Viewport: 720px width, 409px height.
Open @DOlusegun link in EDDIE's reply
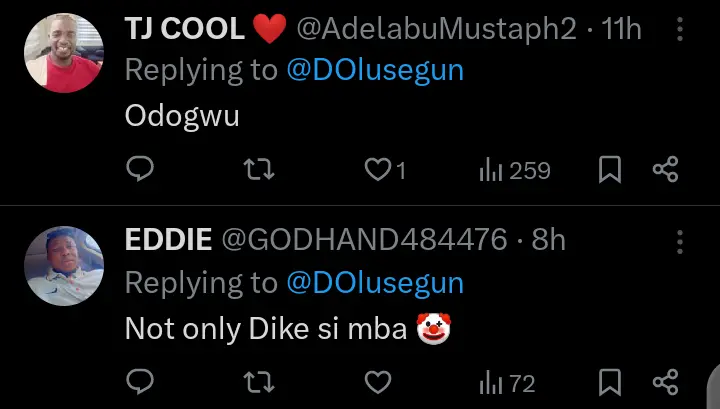tap(375, 283)
